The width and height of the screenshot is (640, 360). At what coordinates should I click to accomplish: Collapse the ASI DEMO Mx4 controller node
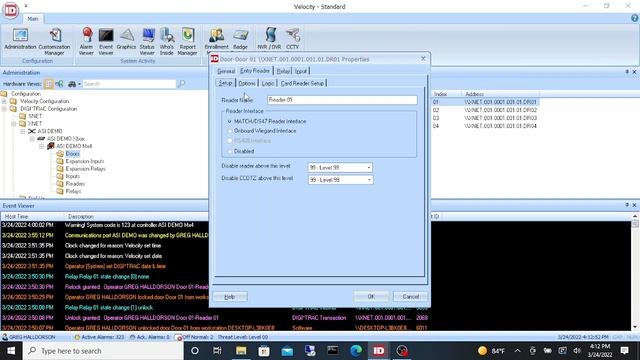(42, 146)
